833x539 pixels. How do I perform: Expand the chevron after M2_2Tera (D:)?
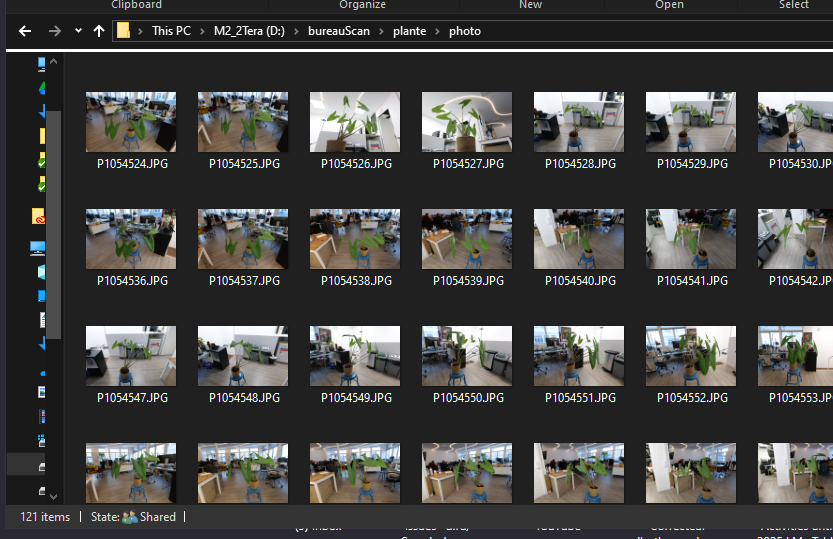(x=296, y=31)
